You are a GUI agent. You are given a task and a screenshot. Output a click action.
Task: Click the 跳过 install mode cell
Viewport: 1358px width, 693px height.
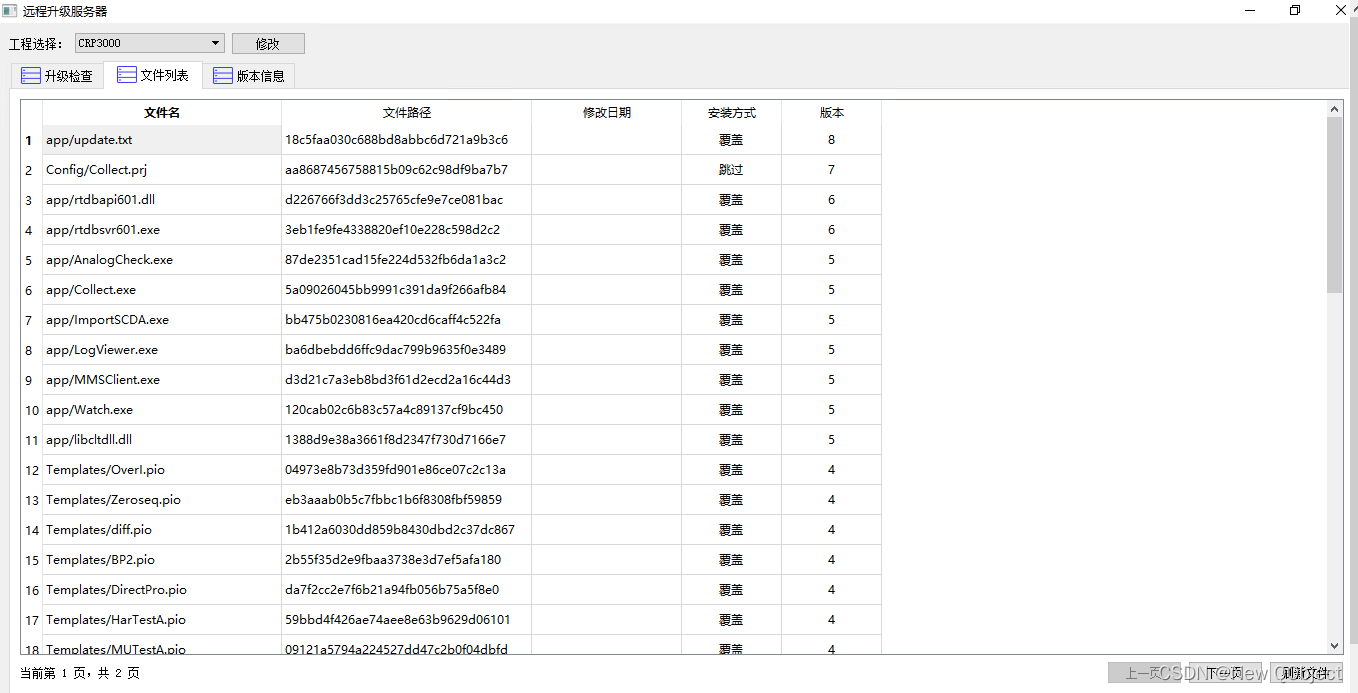(x=732, y=170)
